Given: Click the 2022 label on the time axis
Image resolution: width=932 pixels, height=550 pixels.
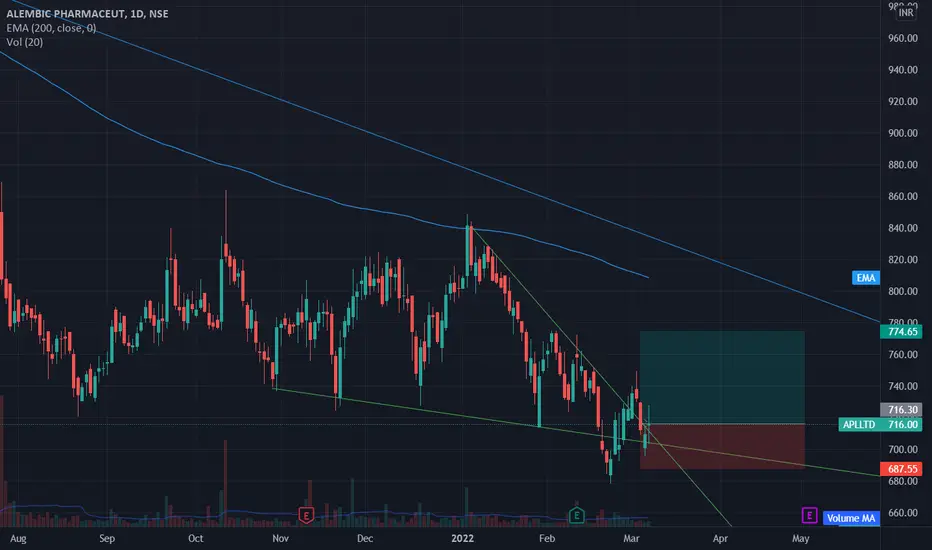Looking at the screenshot, I should [x=462, y=539].
